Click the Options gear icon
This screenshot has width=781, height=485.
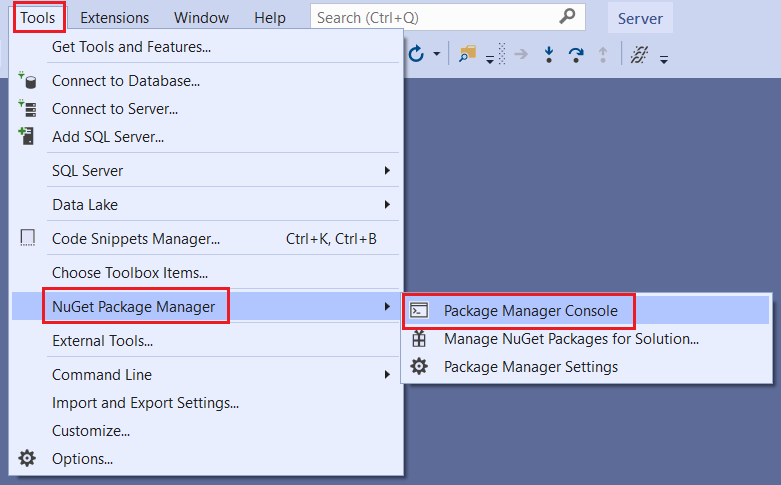(28, 459)
